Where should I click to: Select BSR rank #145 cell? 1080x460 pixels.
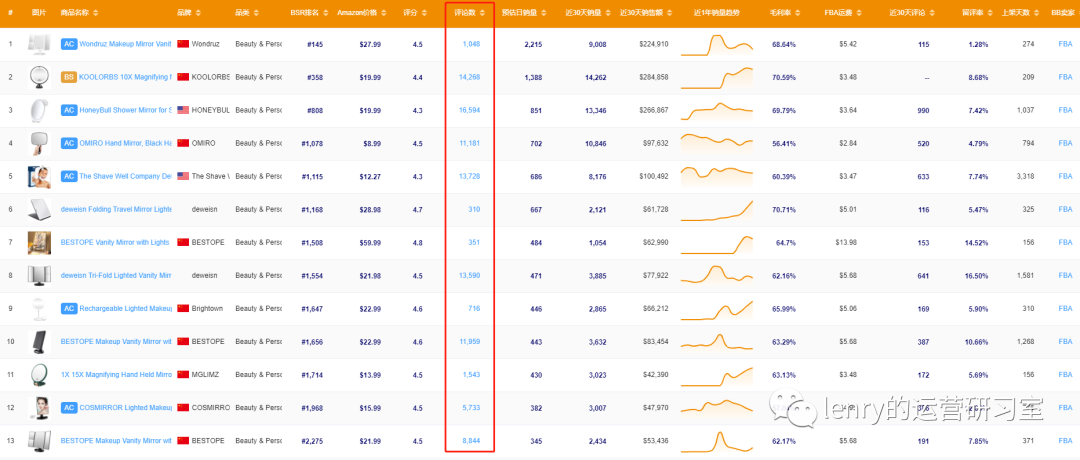pyautogui.click(x=315, y=44)
